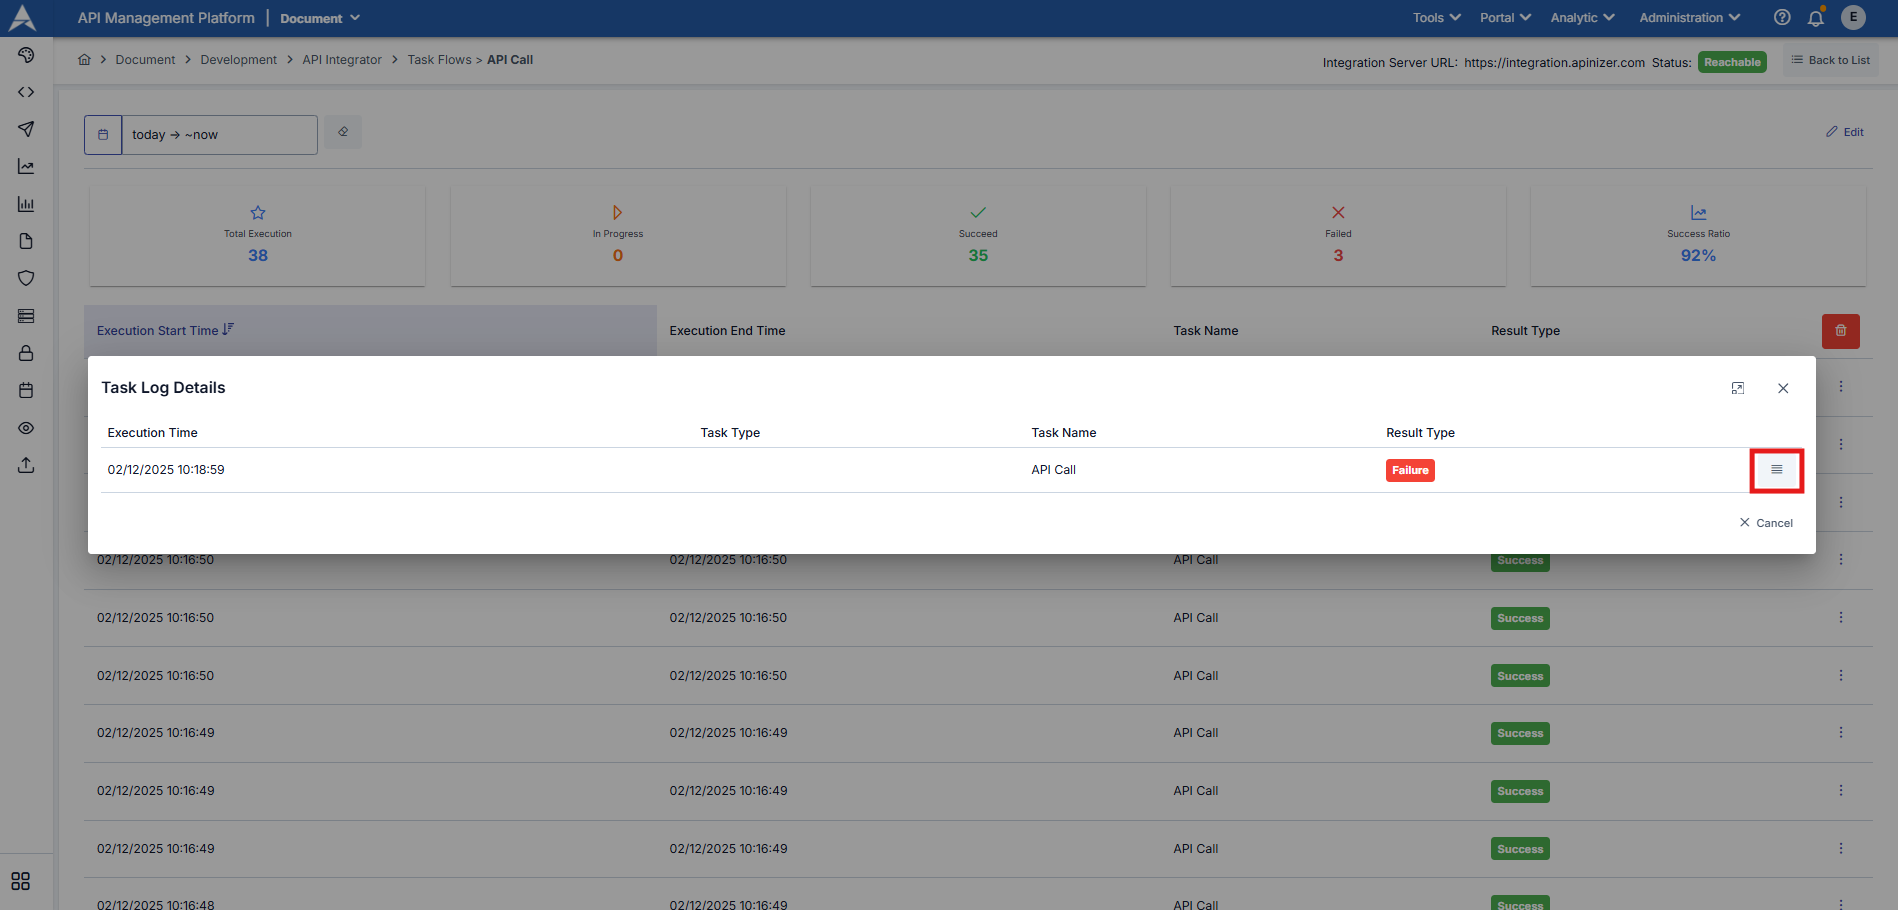The height and width of the screenshot is (910, 1898).
Task: Switch project via Document dropdown
Action: point(319,18)
